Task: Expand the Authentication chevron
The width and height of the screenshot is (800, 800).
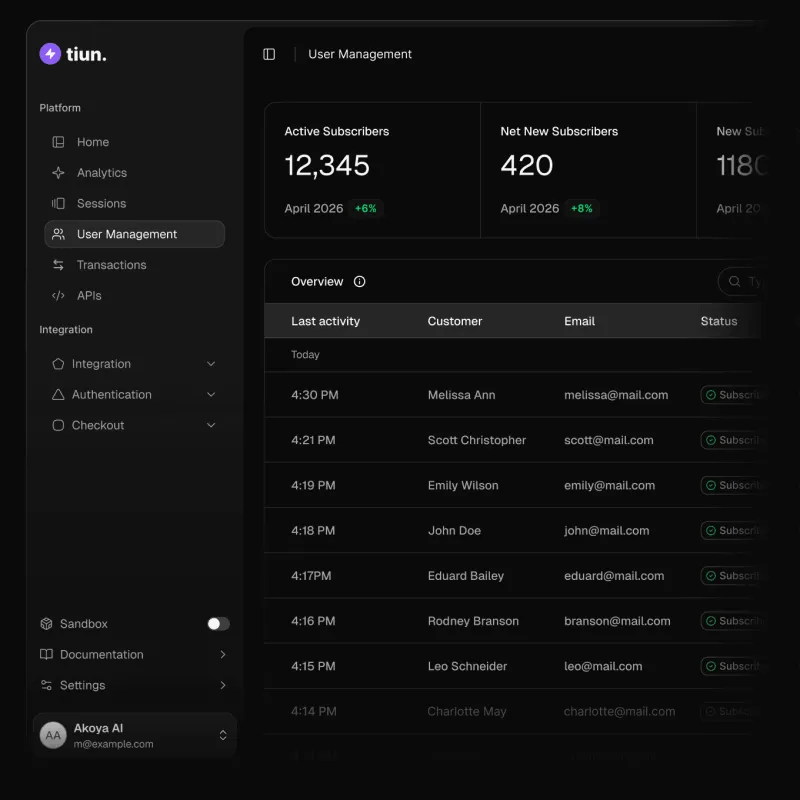Action: (x=211, y=394)
